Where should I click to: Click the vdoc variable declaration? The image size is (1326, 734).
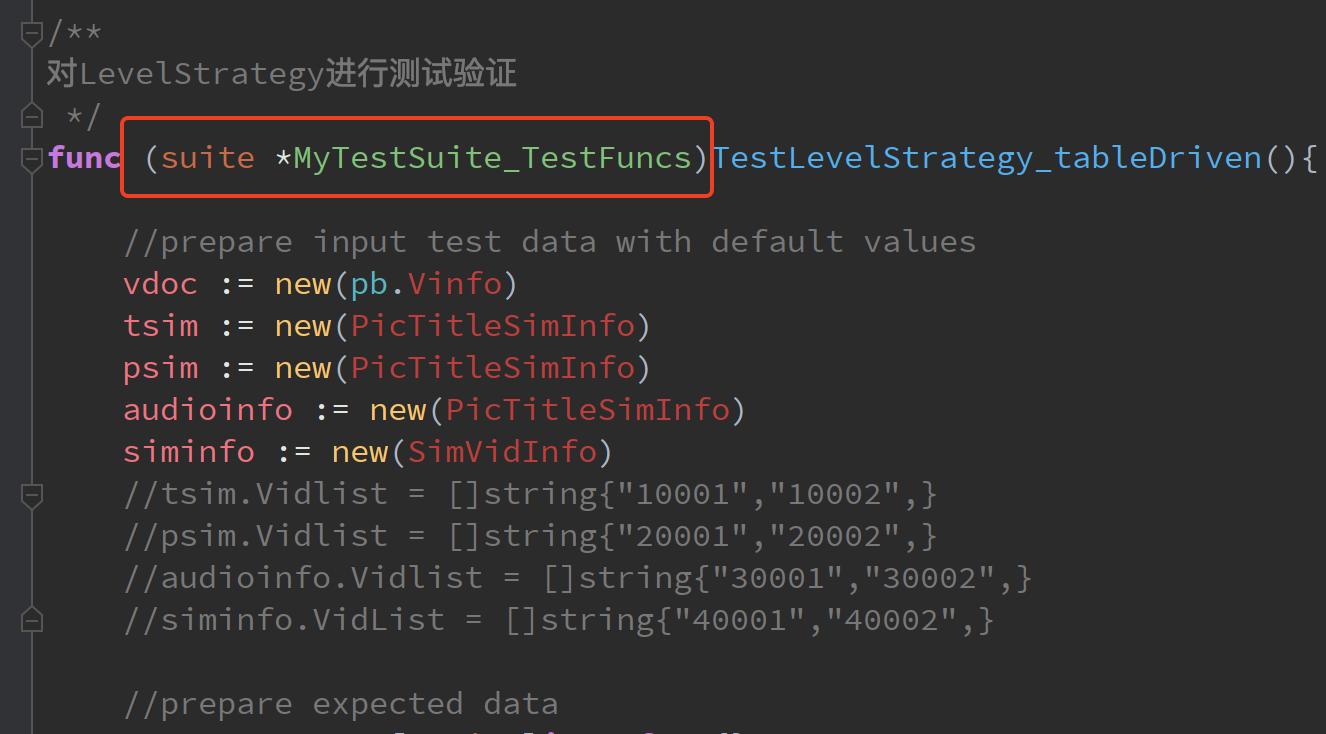(x=160, y=284)
